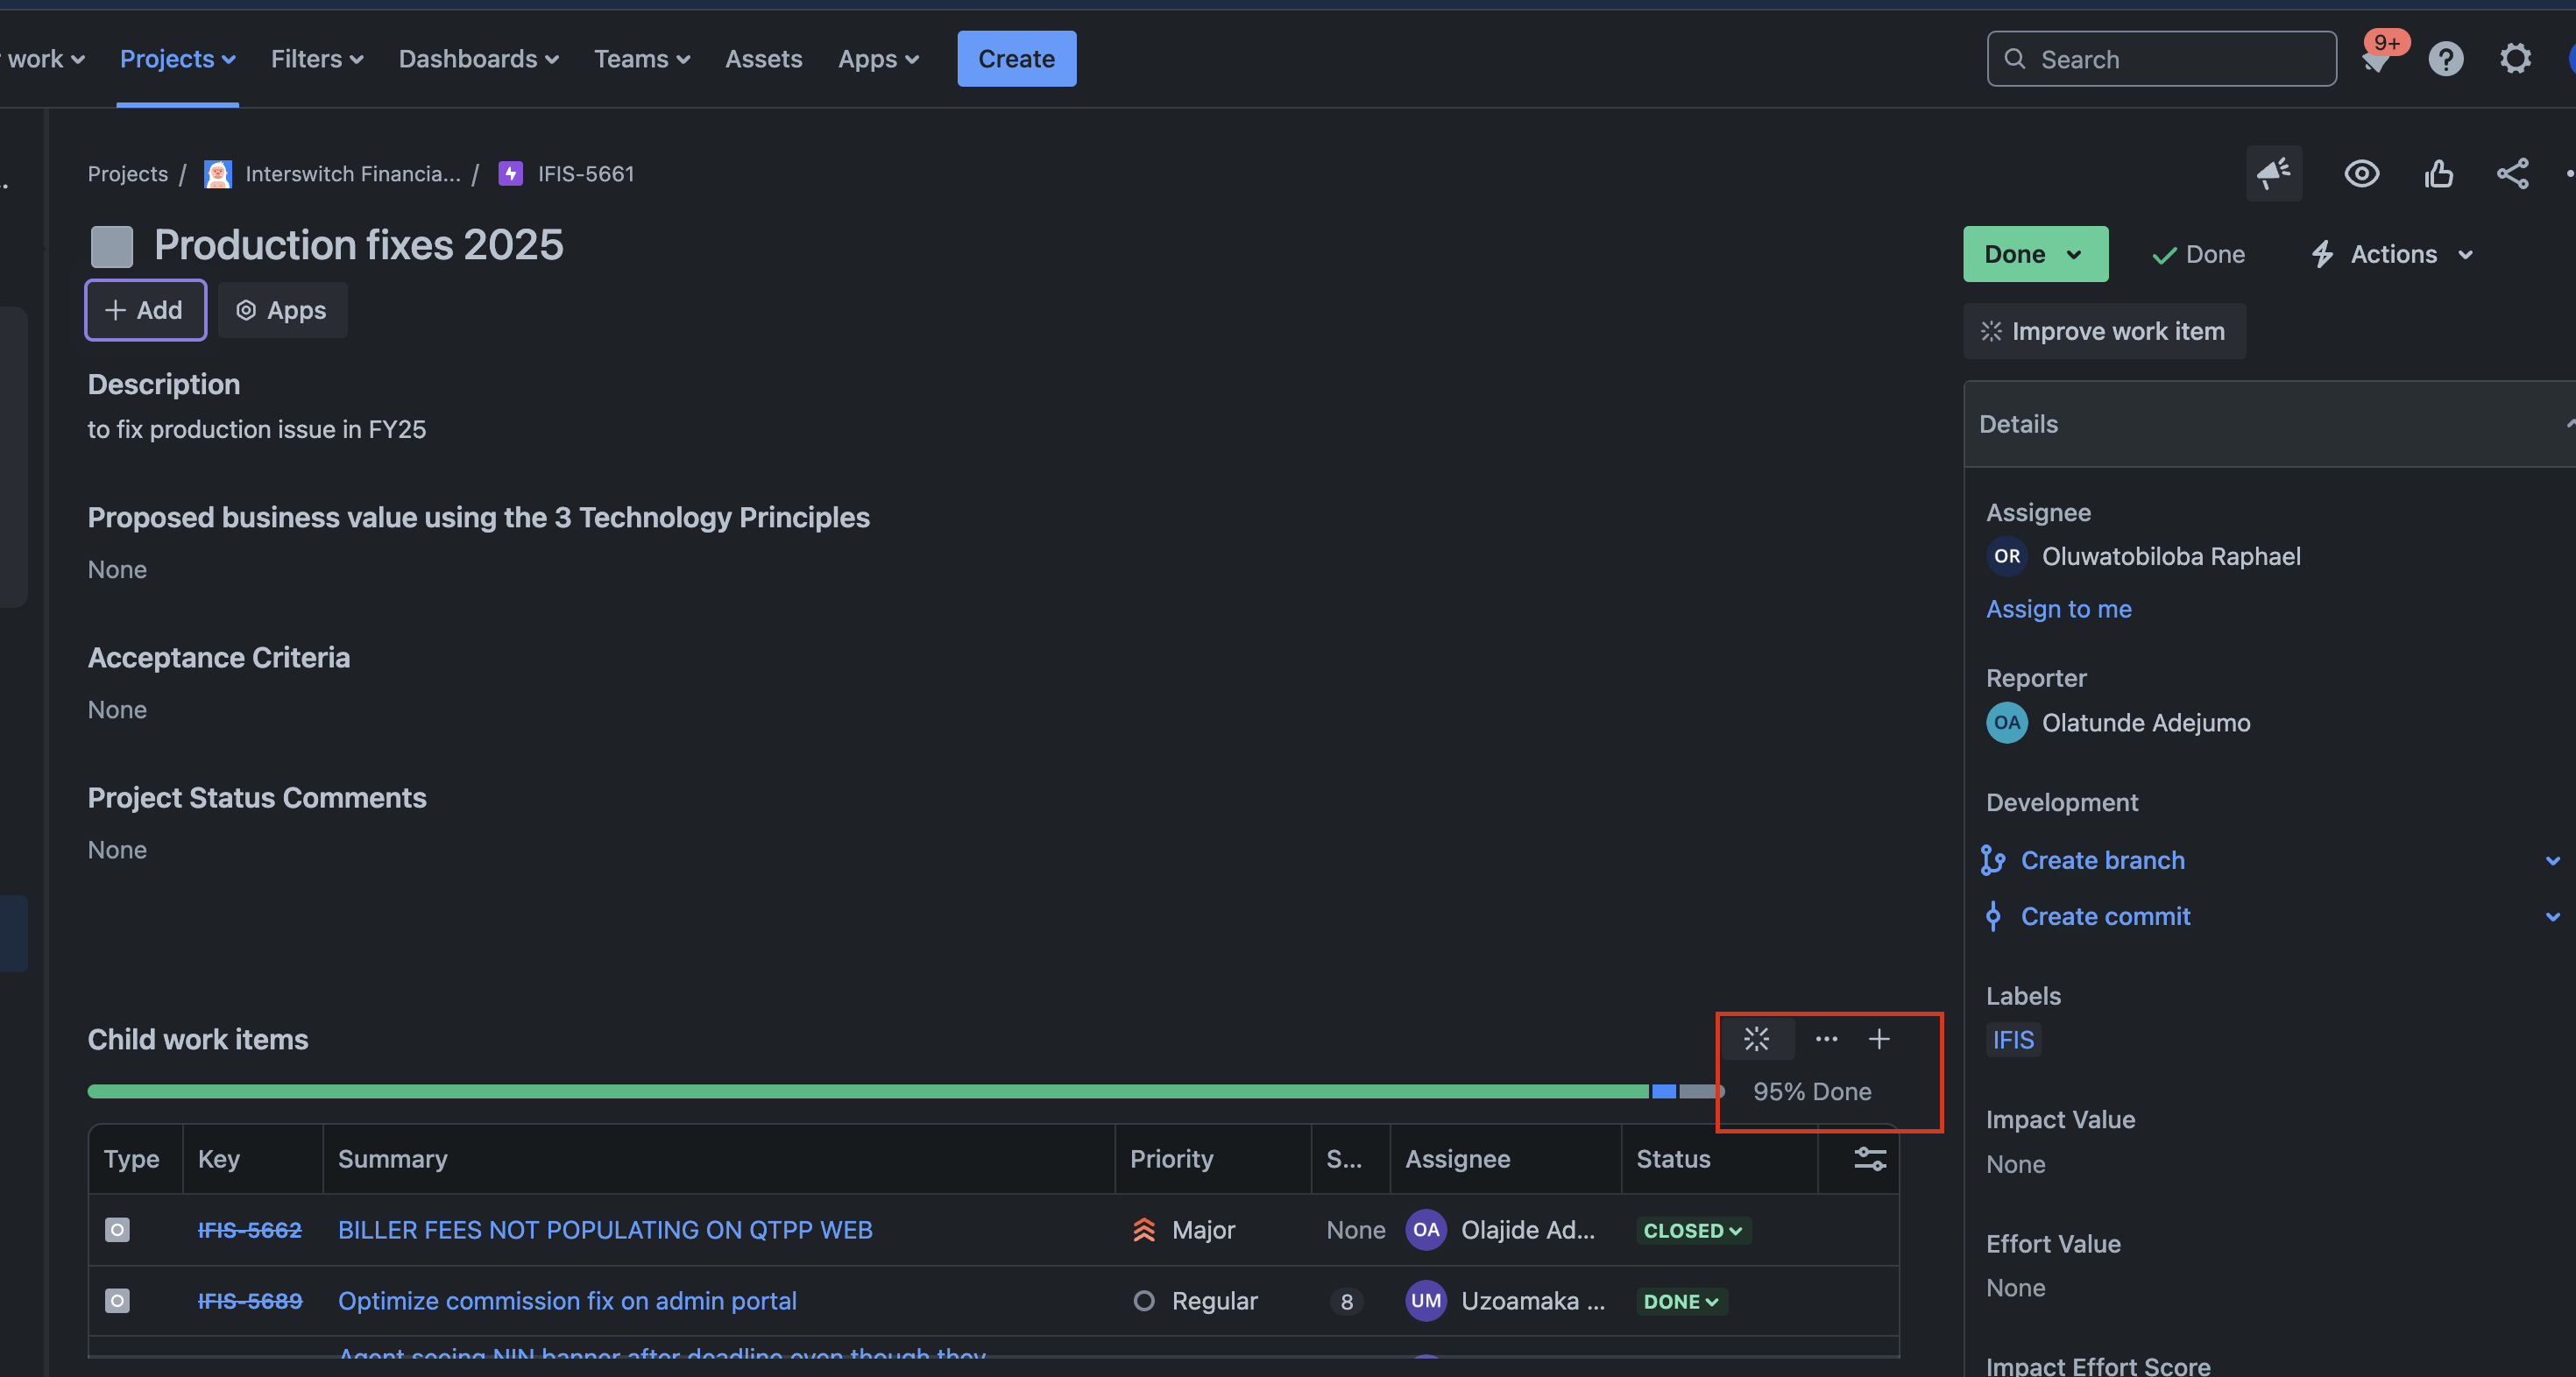Open child work items more options

1826,1039
